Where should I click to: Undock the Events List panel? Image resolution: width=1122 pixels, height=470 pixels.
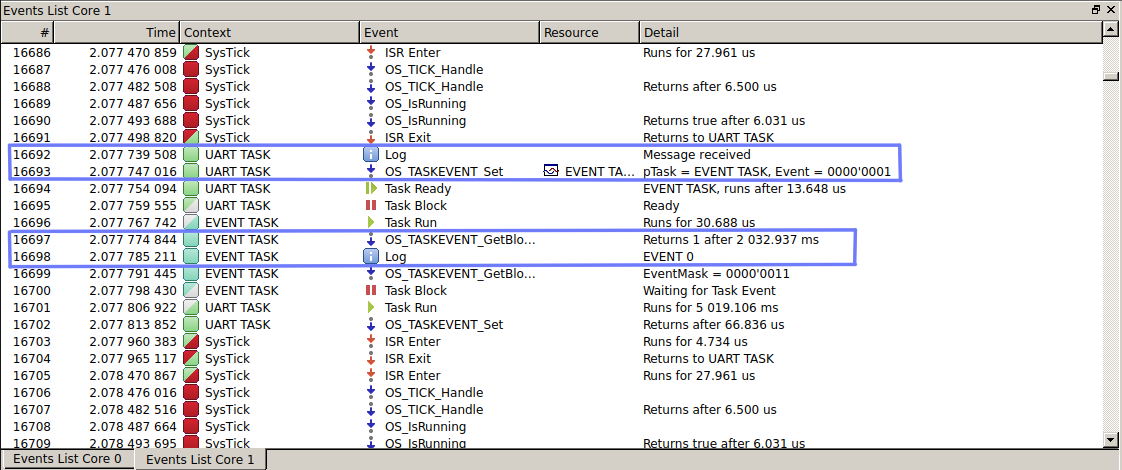pos(1096,10)
